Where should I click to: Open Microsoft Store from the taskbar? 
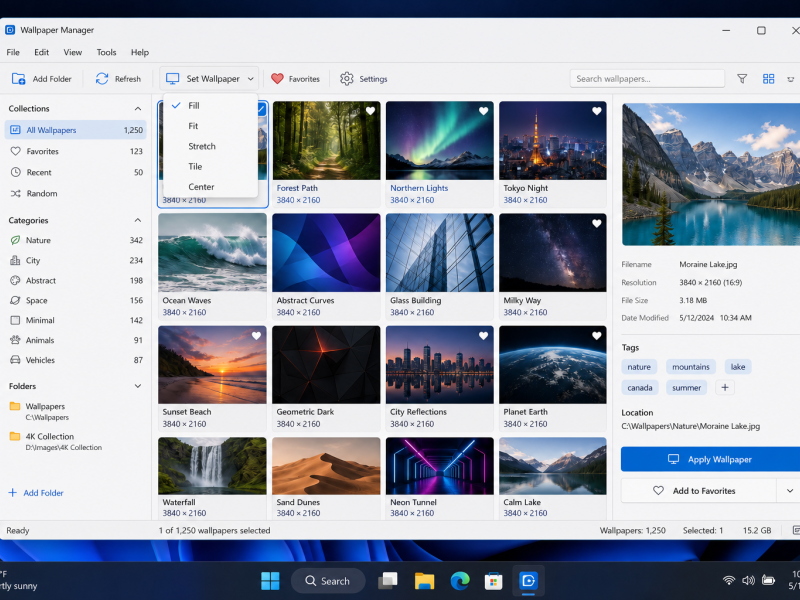[x=493, y=581]
